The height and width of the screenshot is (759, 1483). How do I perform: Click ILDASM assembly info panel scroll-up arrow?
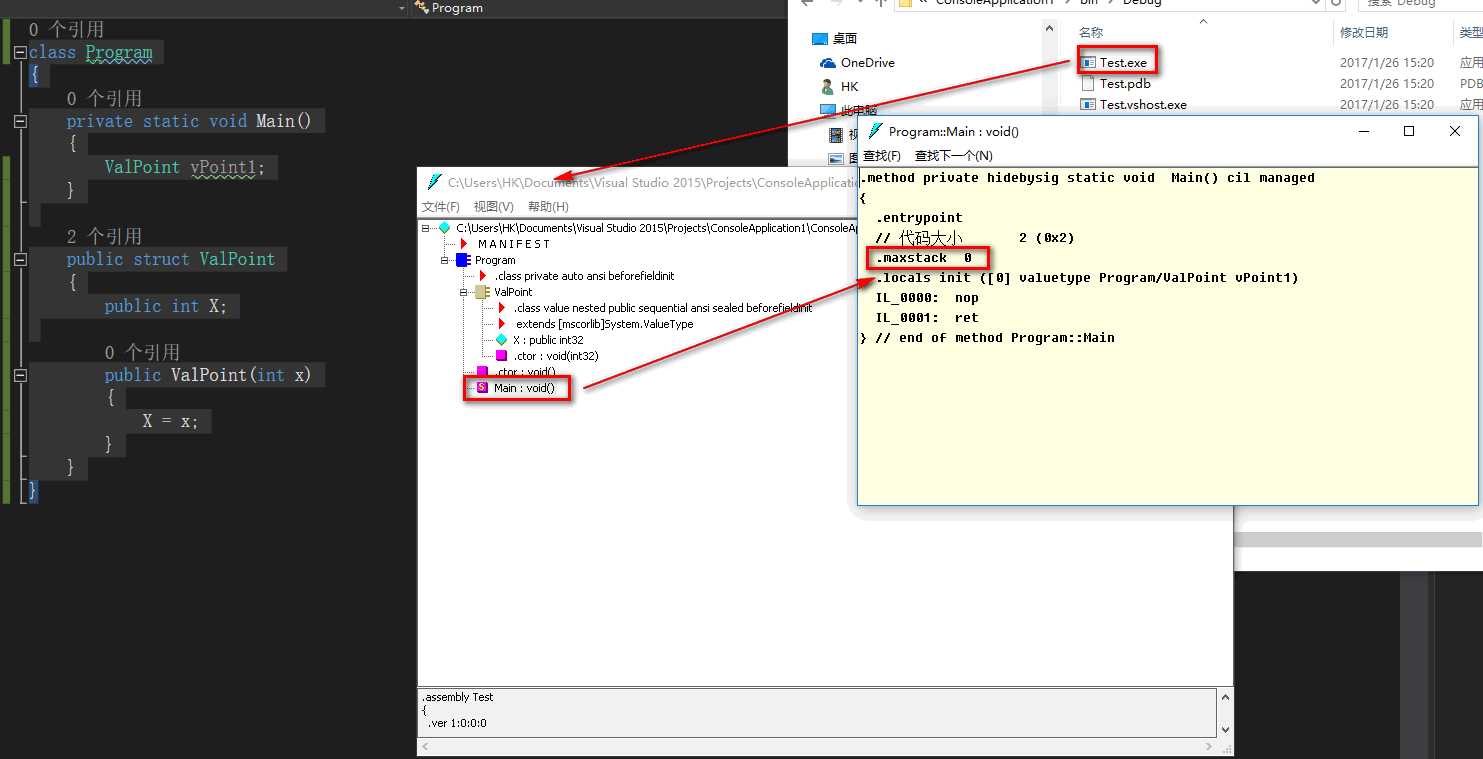1226,697
